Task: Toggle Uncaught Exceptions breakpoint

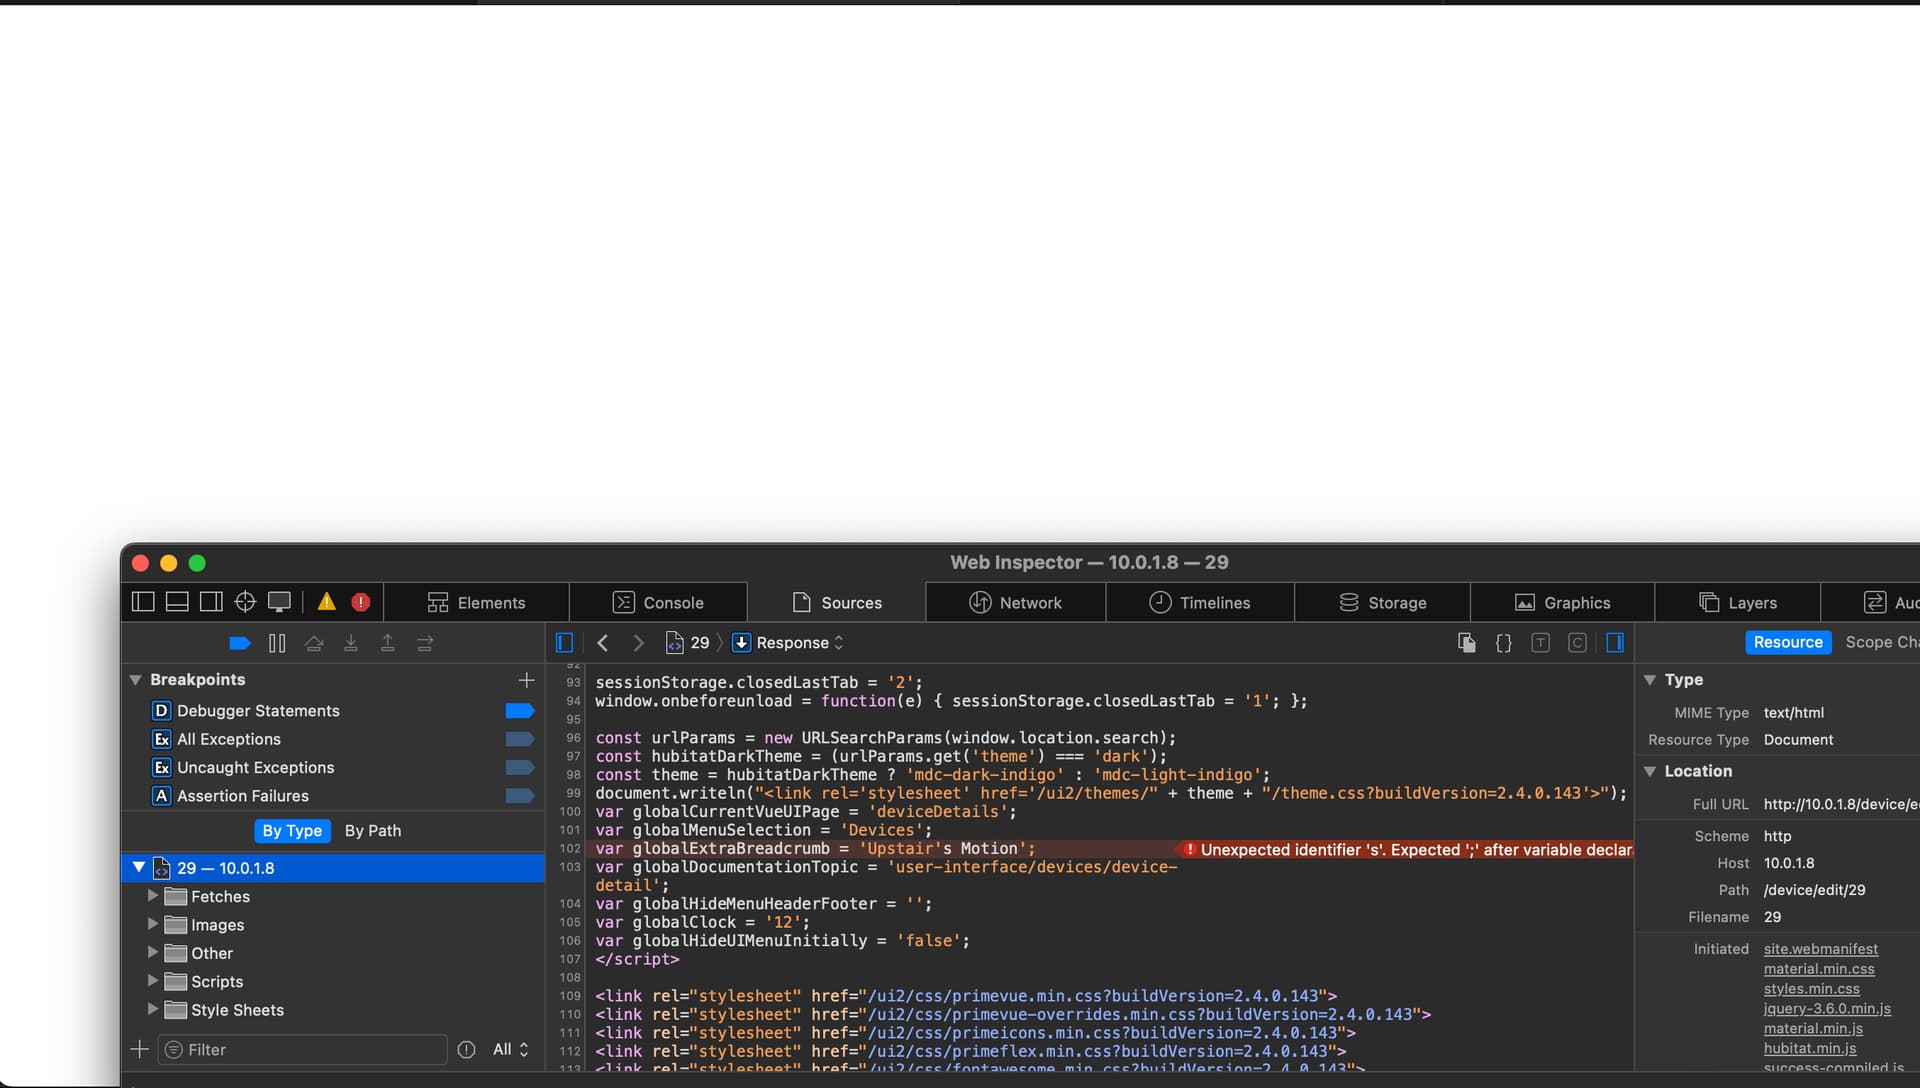Action: click(x=520, y=767)
